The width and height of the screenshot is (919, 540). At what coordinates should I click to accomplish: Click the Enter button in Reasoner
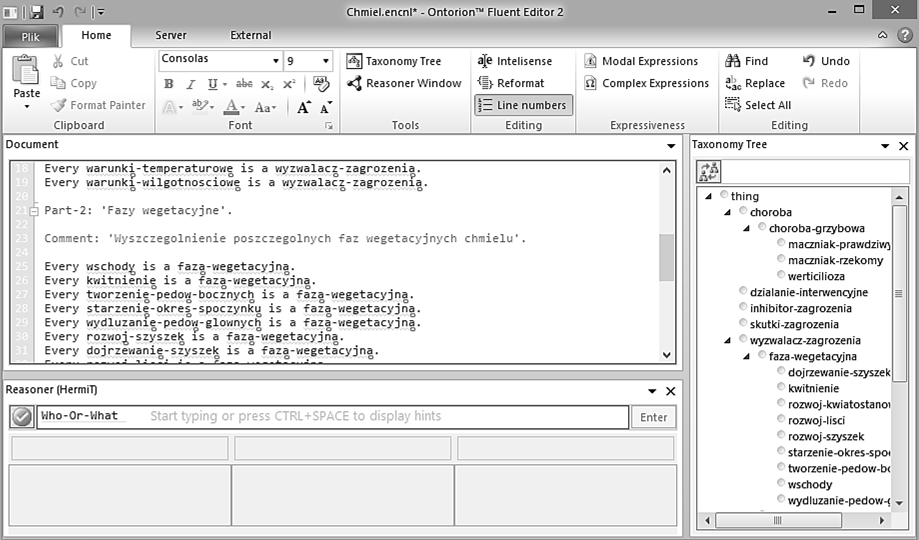click(x=653, y=417)
